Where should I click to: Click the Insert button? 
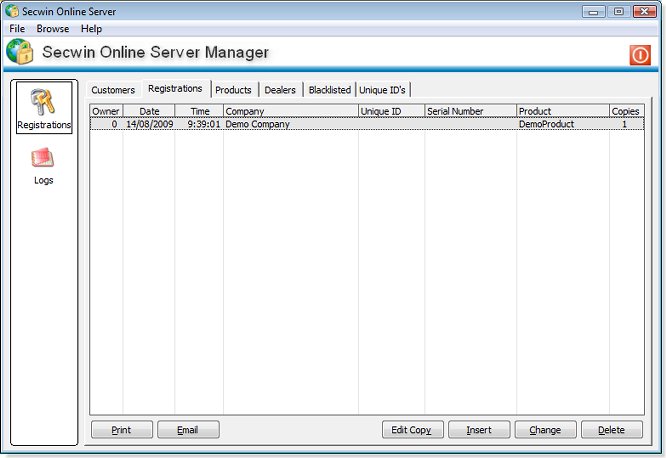tap(479, 430)
